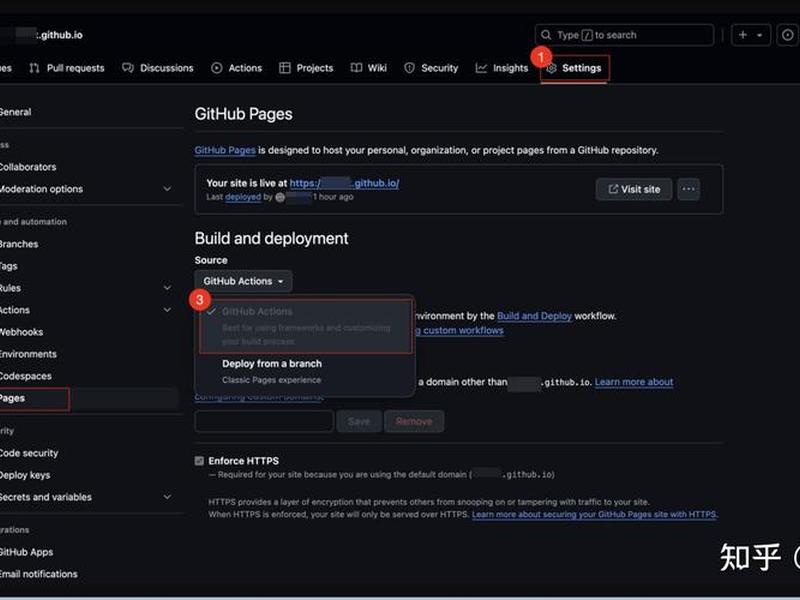
Task: Open Tags settings in sidebar
Action: click(x=9, y=266)
